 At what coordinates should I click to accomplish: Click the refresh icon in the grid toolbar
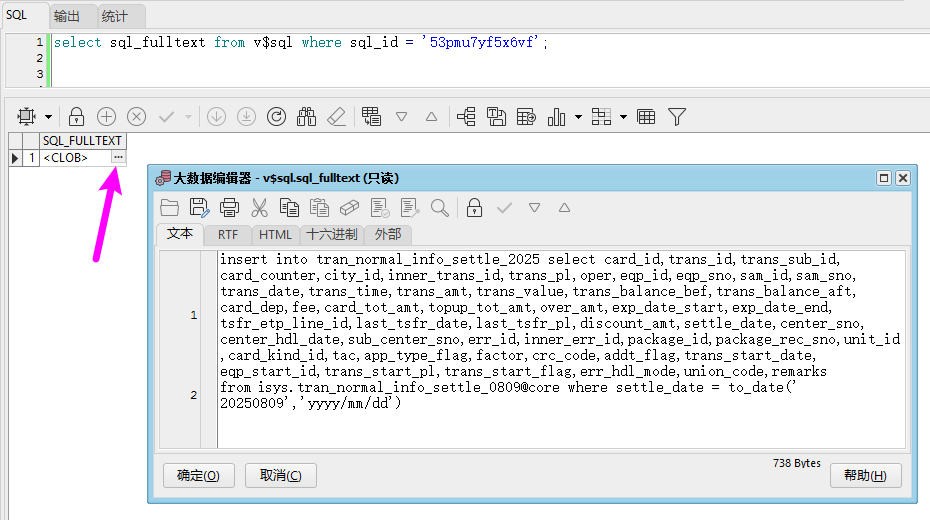(x=276, y=117)
